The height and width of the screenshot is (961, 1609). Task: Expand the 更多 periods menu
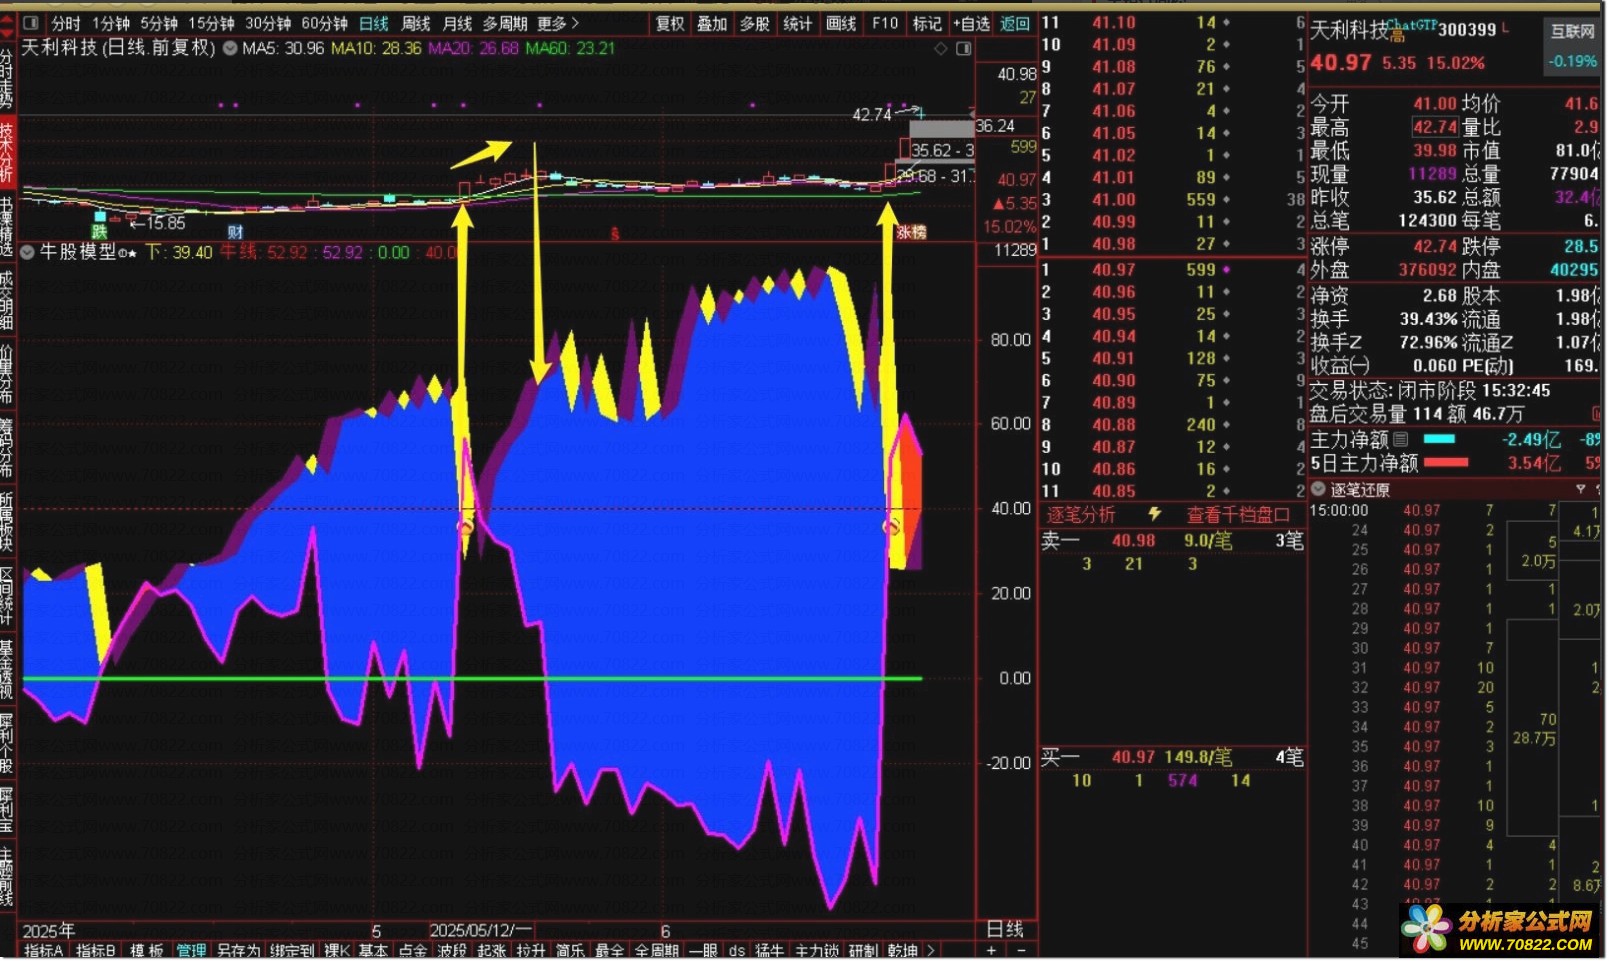558,23
